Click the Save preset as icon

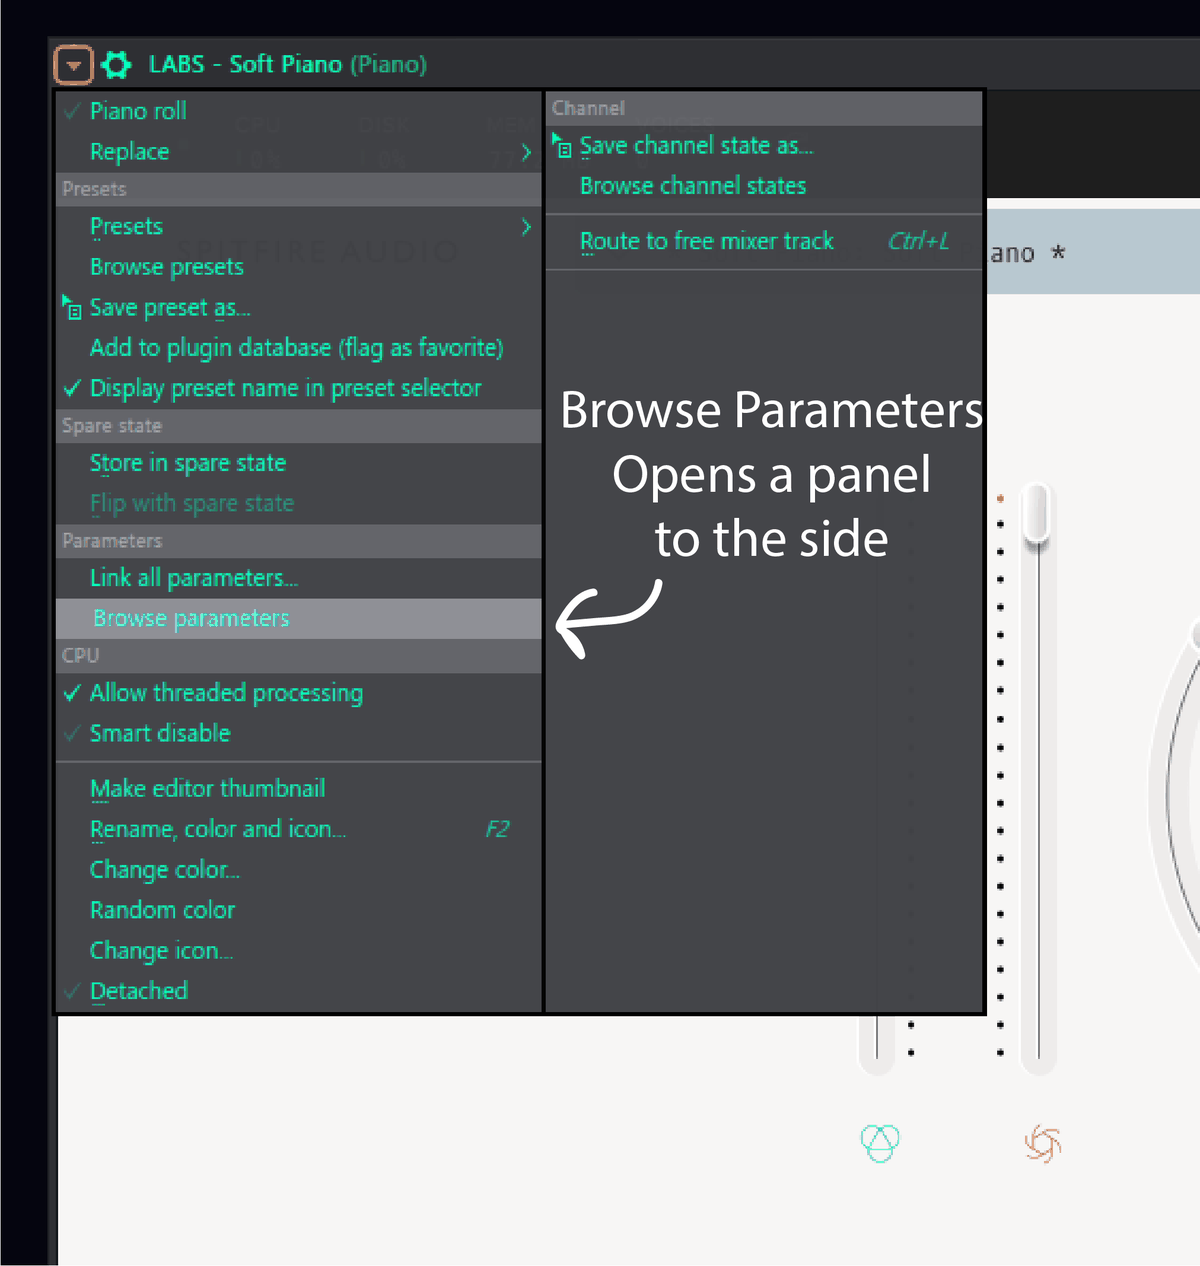[72, 308]
